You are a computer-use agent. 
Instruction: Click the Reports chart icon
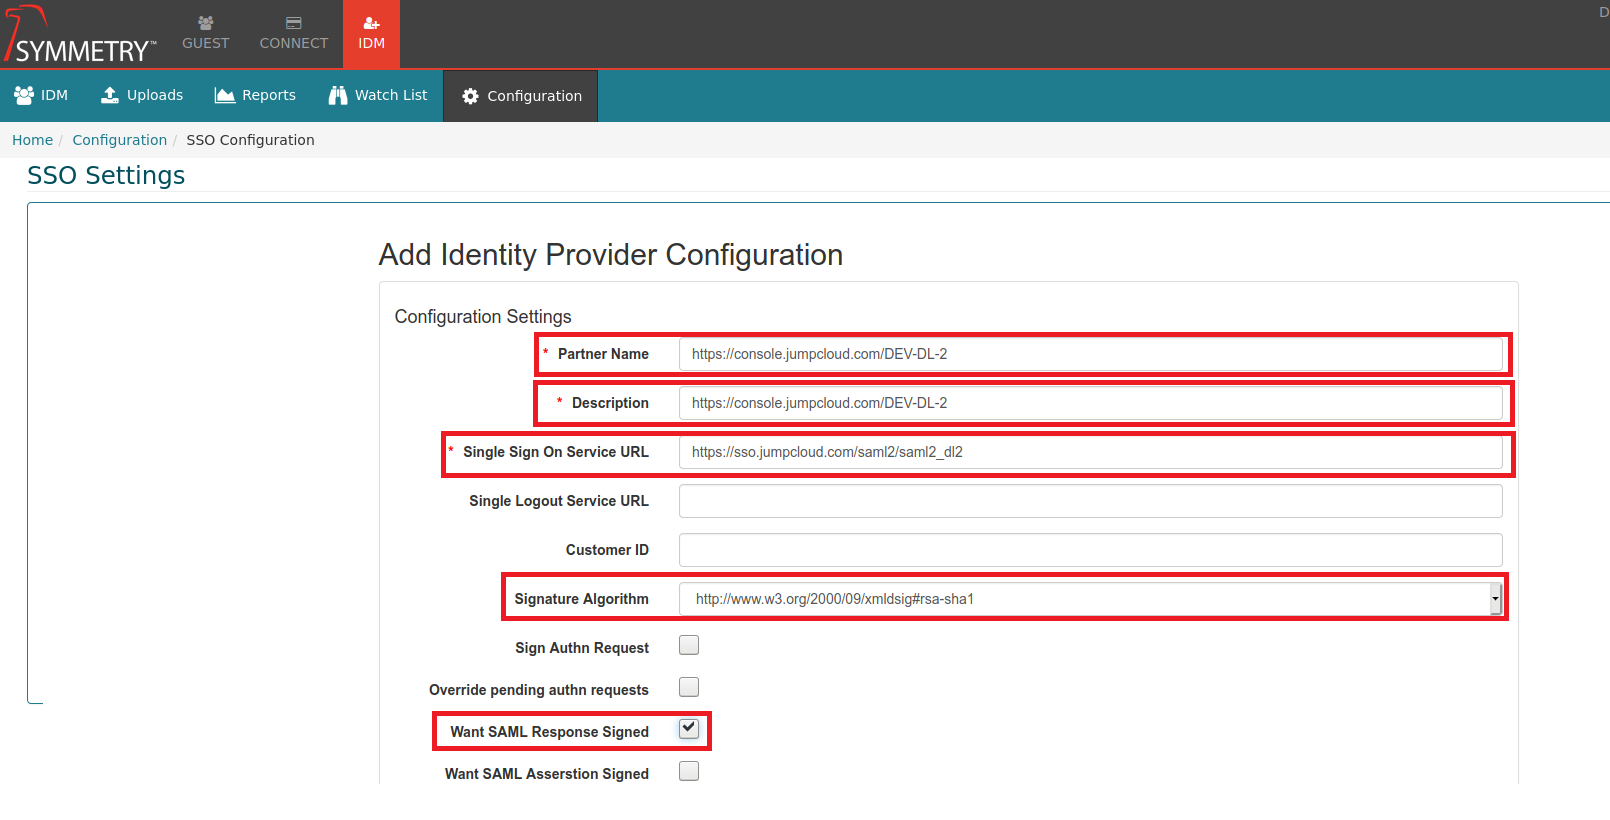pyautogui.click(x=225, y=95)
